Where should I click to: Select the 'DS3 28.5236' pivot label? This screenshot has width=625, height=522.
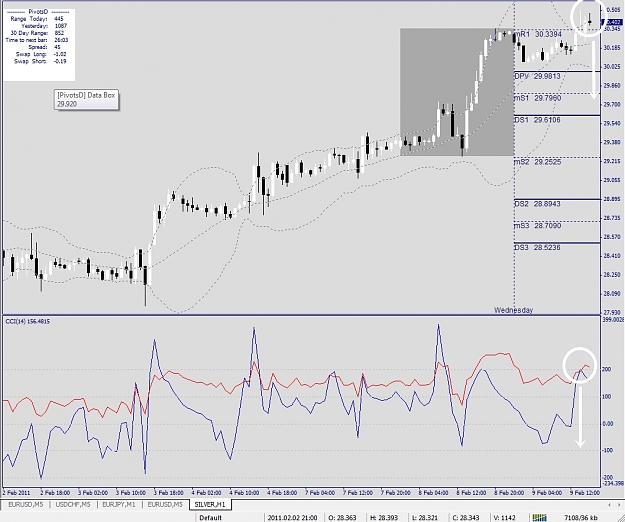[x=537, y=247]
